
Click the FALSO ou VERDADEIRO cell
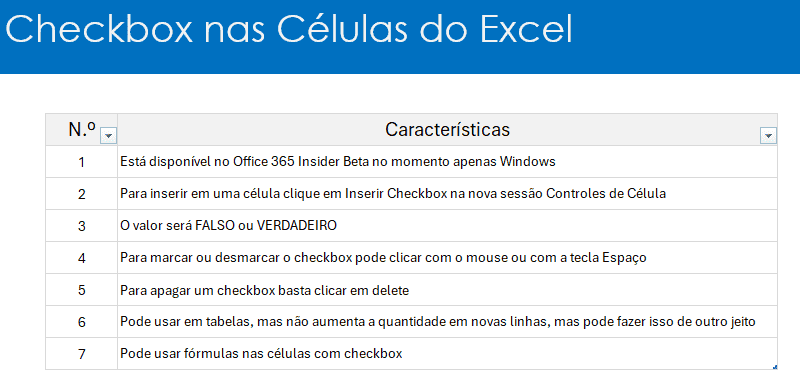[x=447, y=226]
